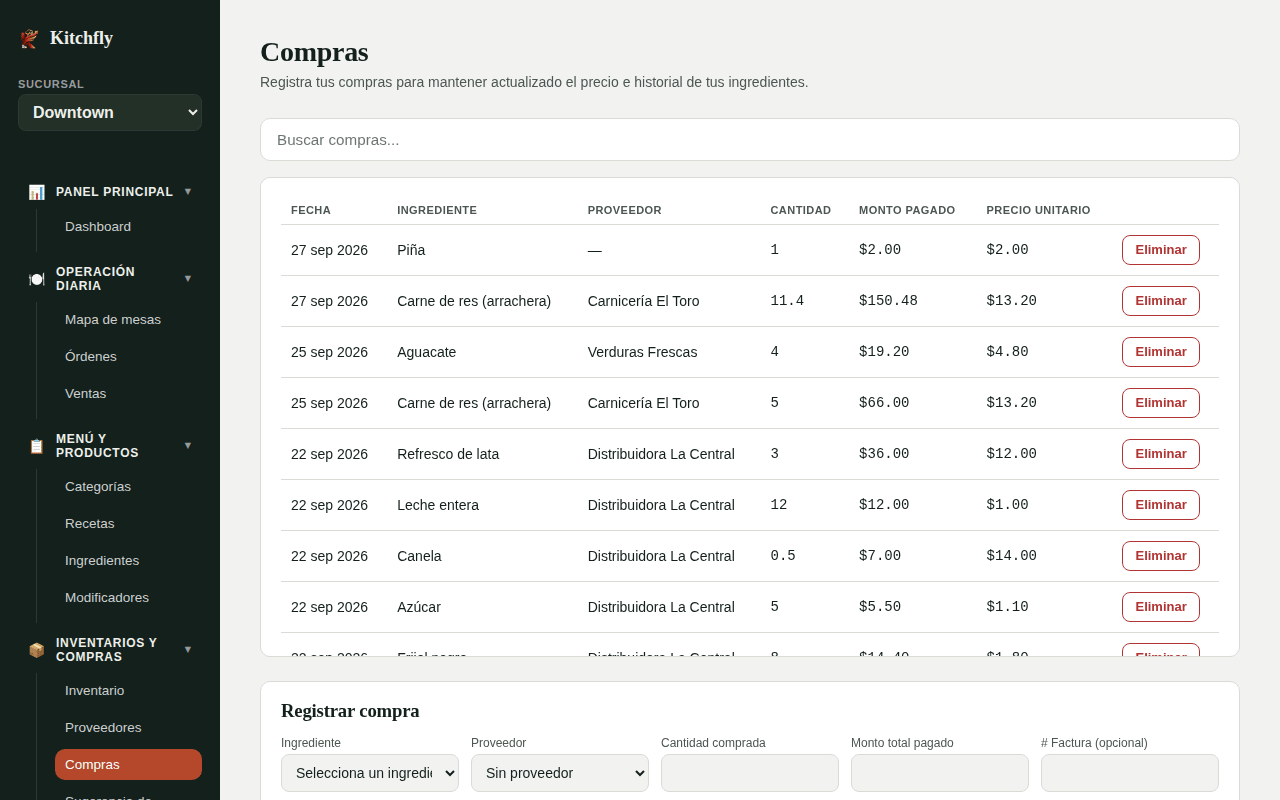Image resolution: width=1280 pixels, height=800 pixels.
Task: Click the Monto Pagado column header
Action: coord(907,210)
